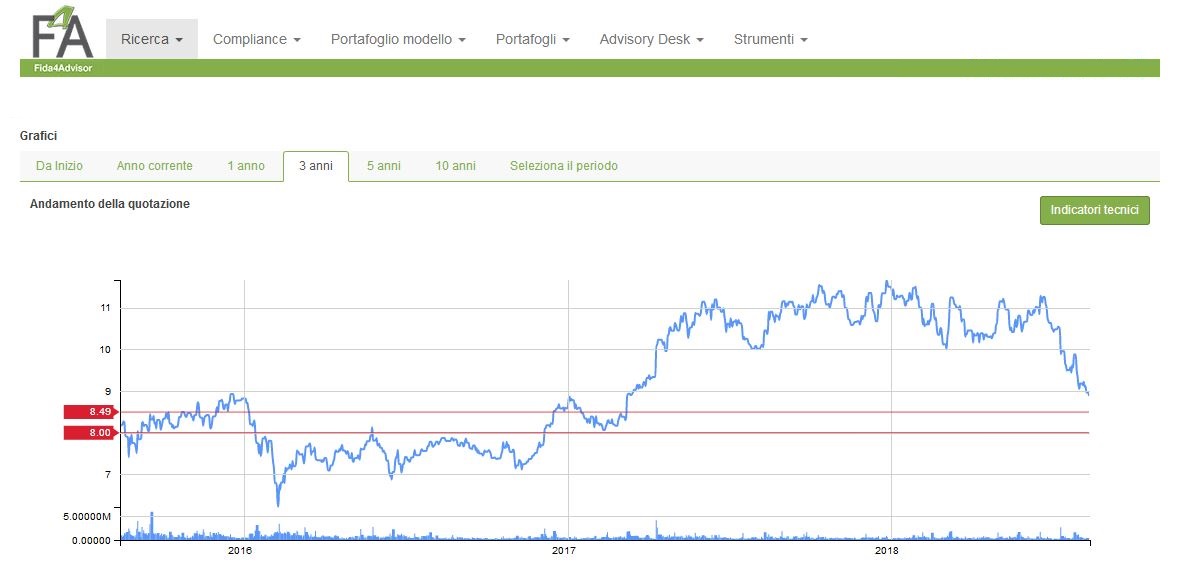Select the Anno corrente tab
This screenshot has height=588, width=1178.
click(x=156, y=166)
